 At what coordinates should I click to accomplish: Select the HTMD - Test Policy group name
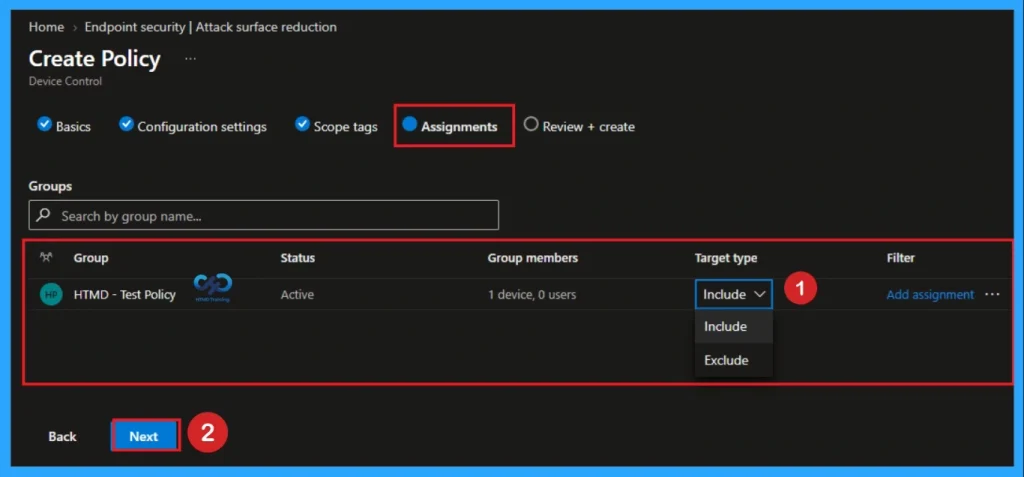pos(124,295)
